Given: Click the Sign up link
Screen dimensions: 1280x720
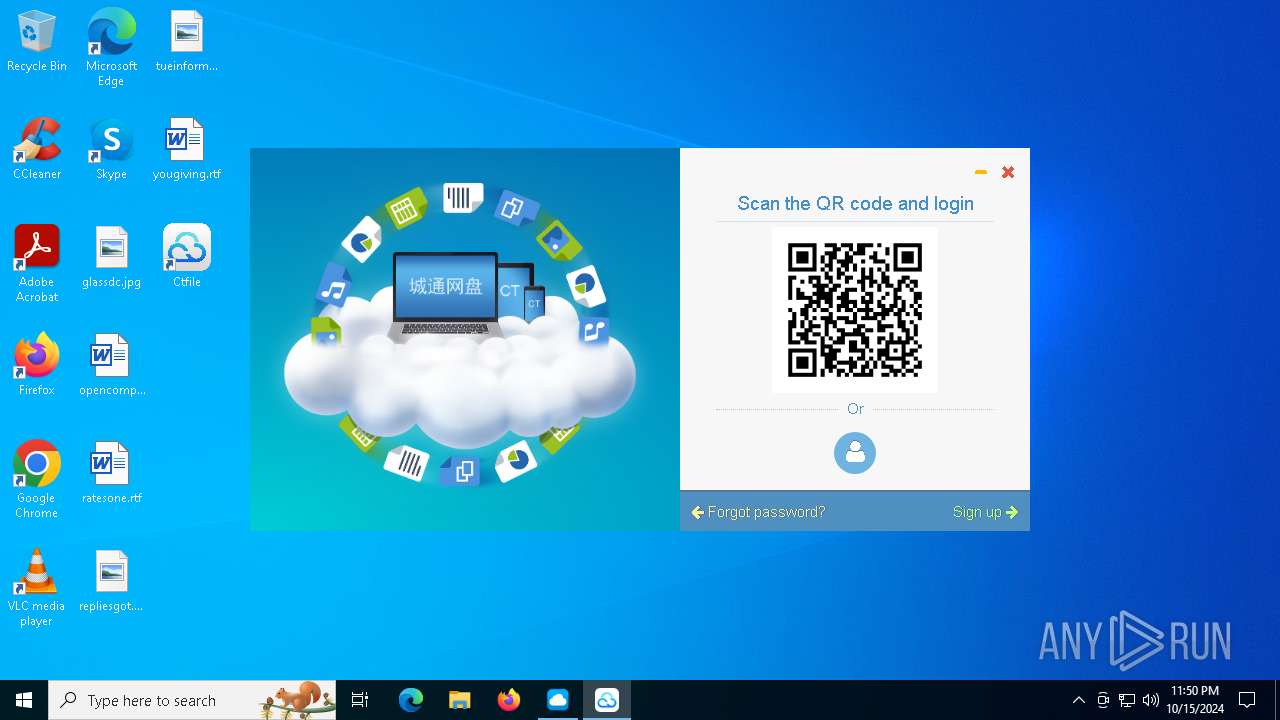Looking at the screenshot, I should click(985, 512).
